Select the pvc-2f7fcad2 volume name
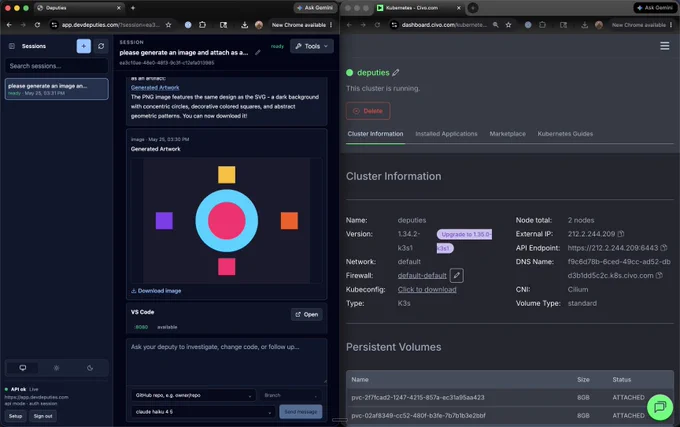The width and height of the screenshot is (680, 427). (418, 398)
